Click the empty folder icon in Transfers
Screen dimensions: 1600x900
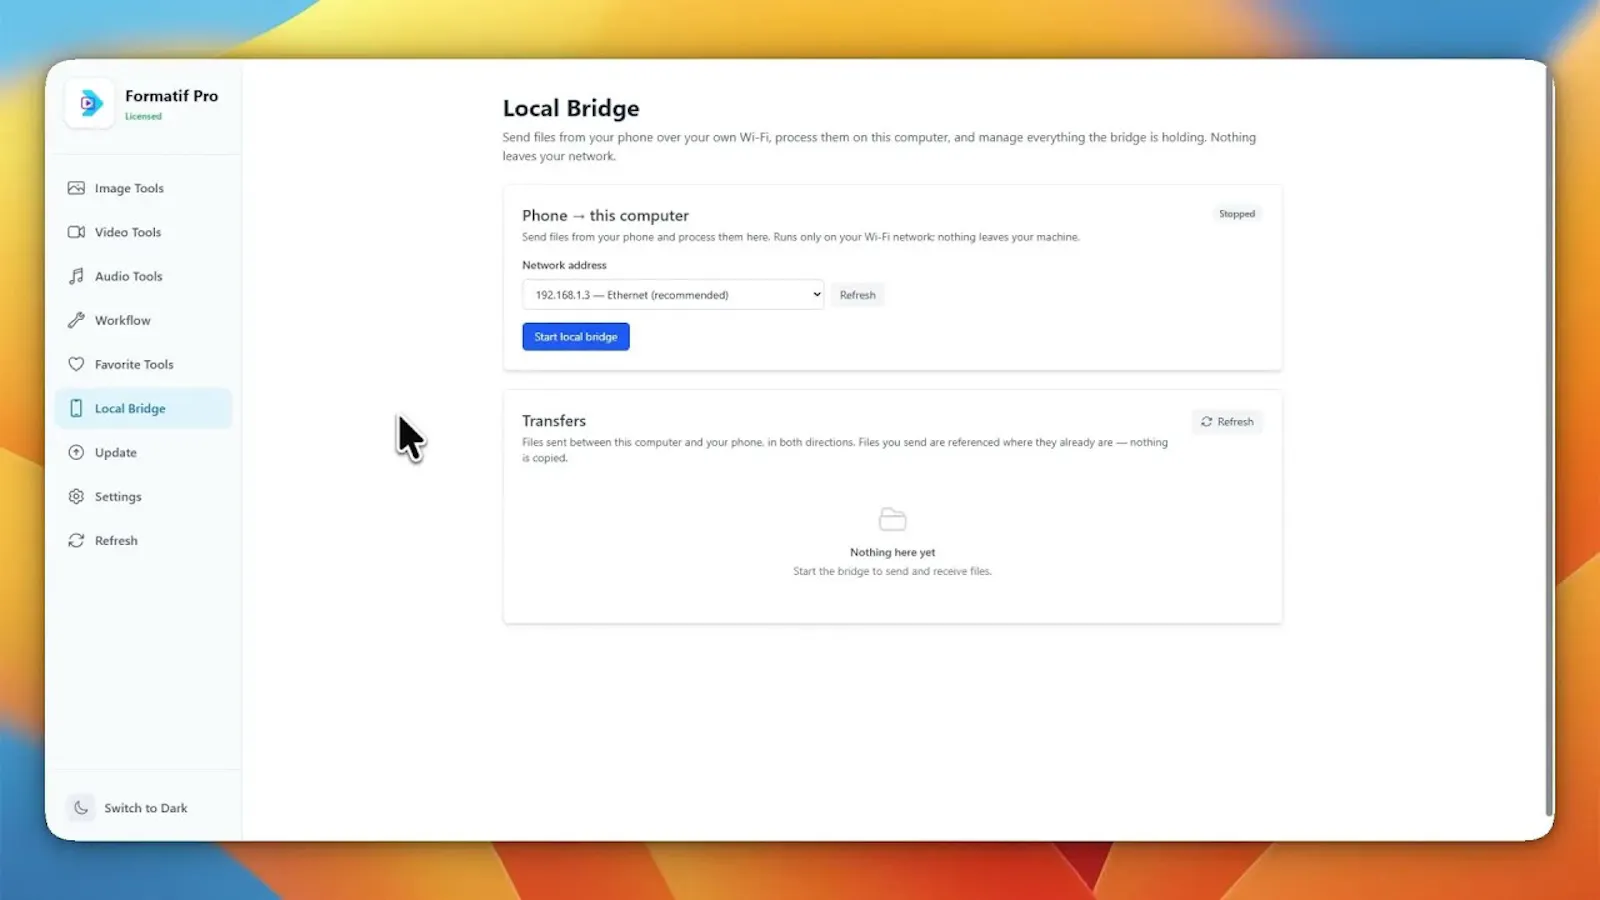point(892,519)
